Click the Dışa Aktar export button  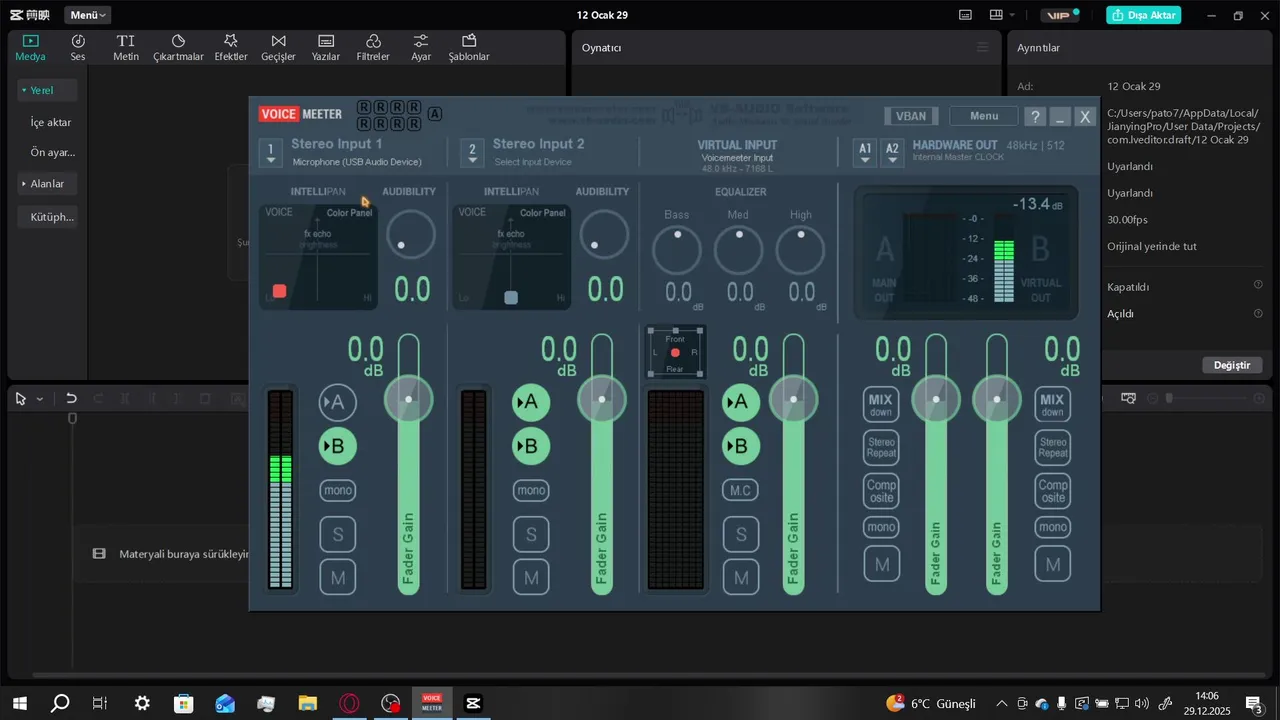(x=1144, y=15)
